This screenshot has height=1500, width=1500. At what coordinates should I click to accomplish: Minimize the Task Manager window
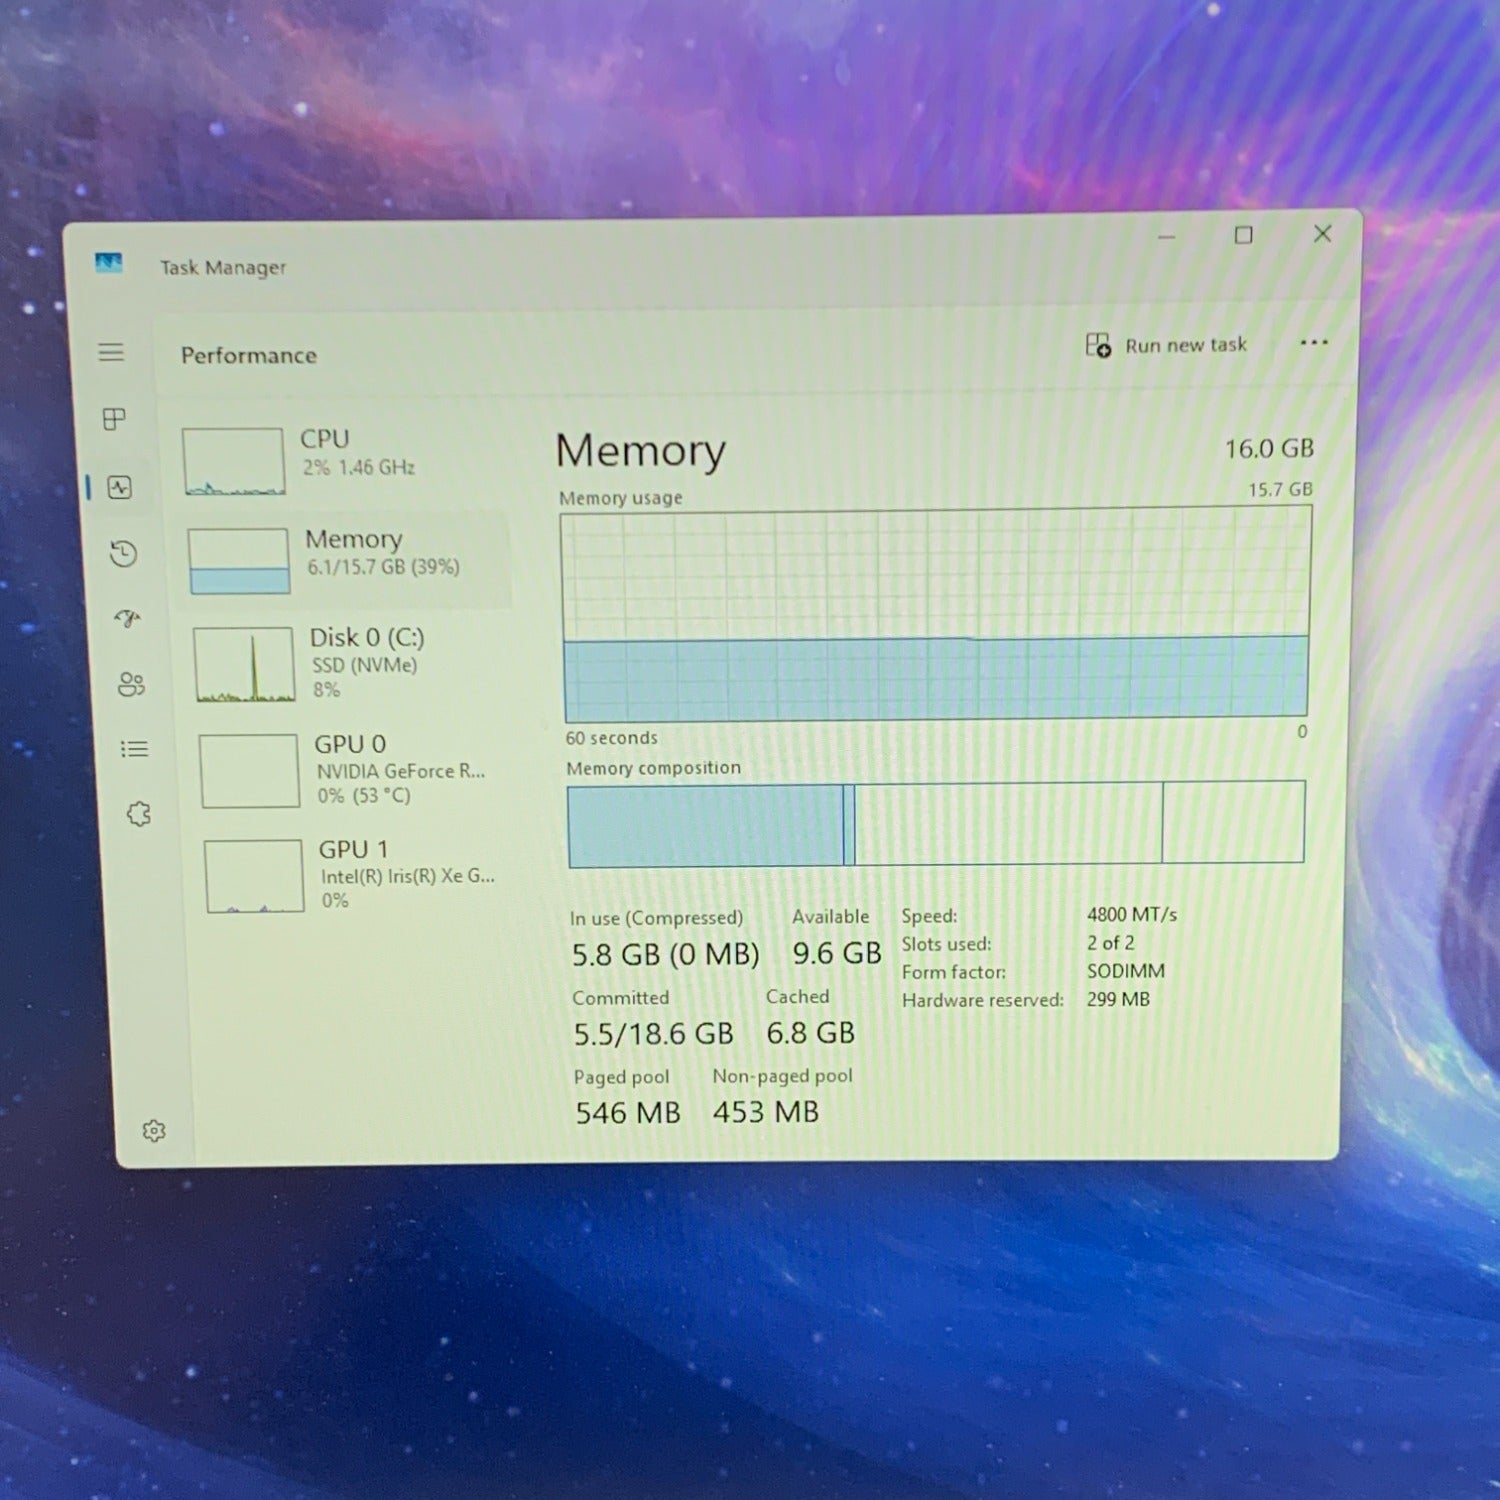coord(1166,237)
